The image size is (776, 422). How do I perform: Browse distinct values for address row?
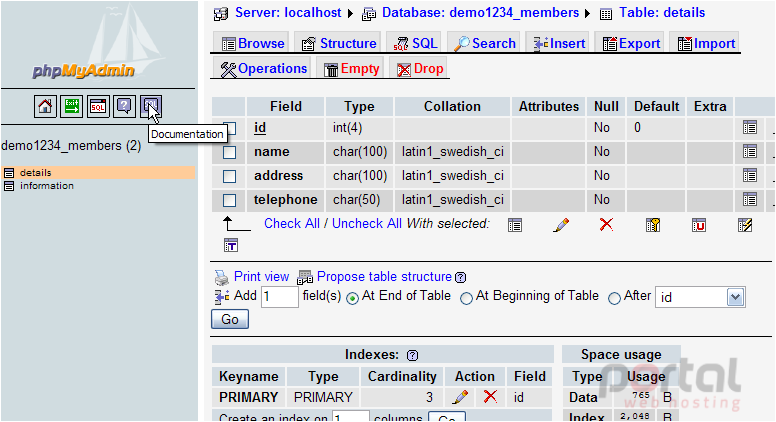[750, 175]
